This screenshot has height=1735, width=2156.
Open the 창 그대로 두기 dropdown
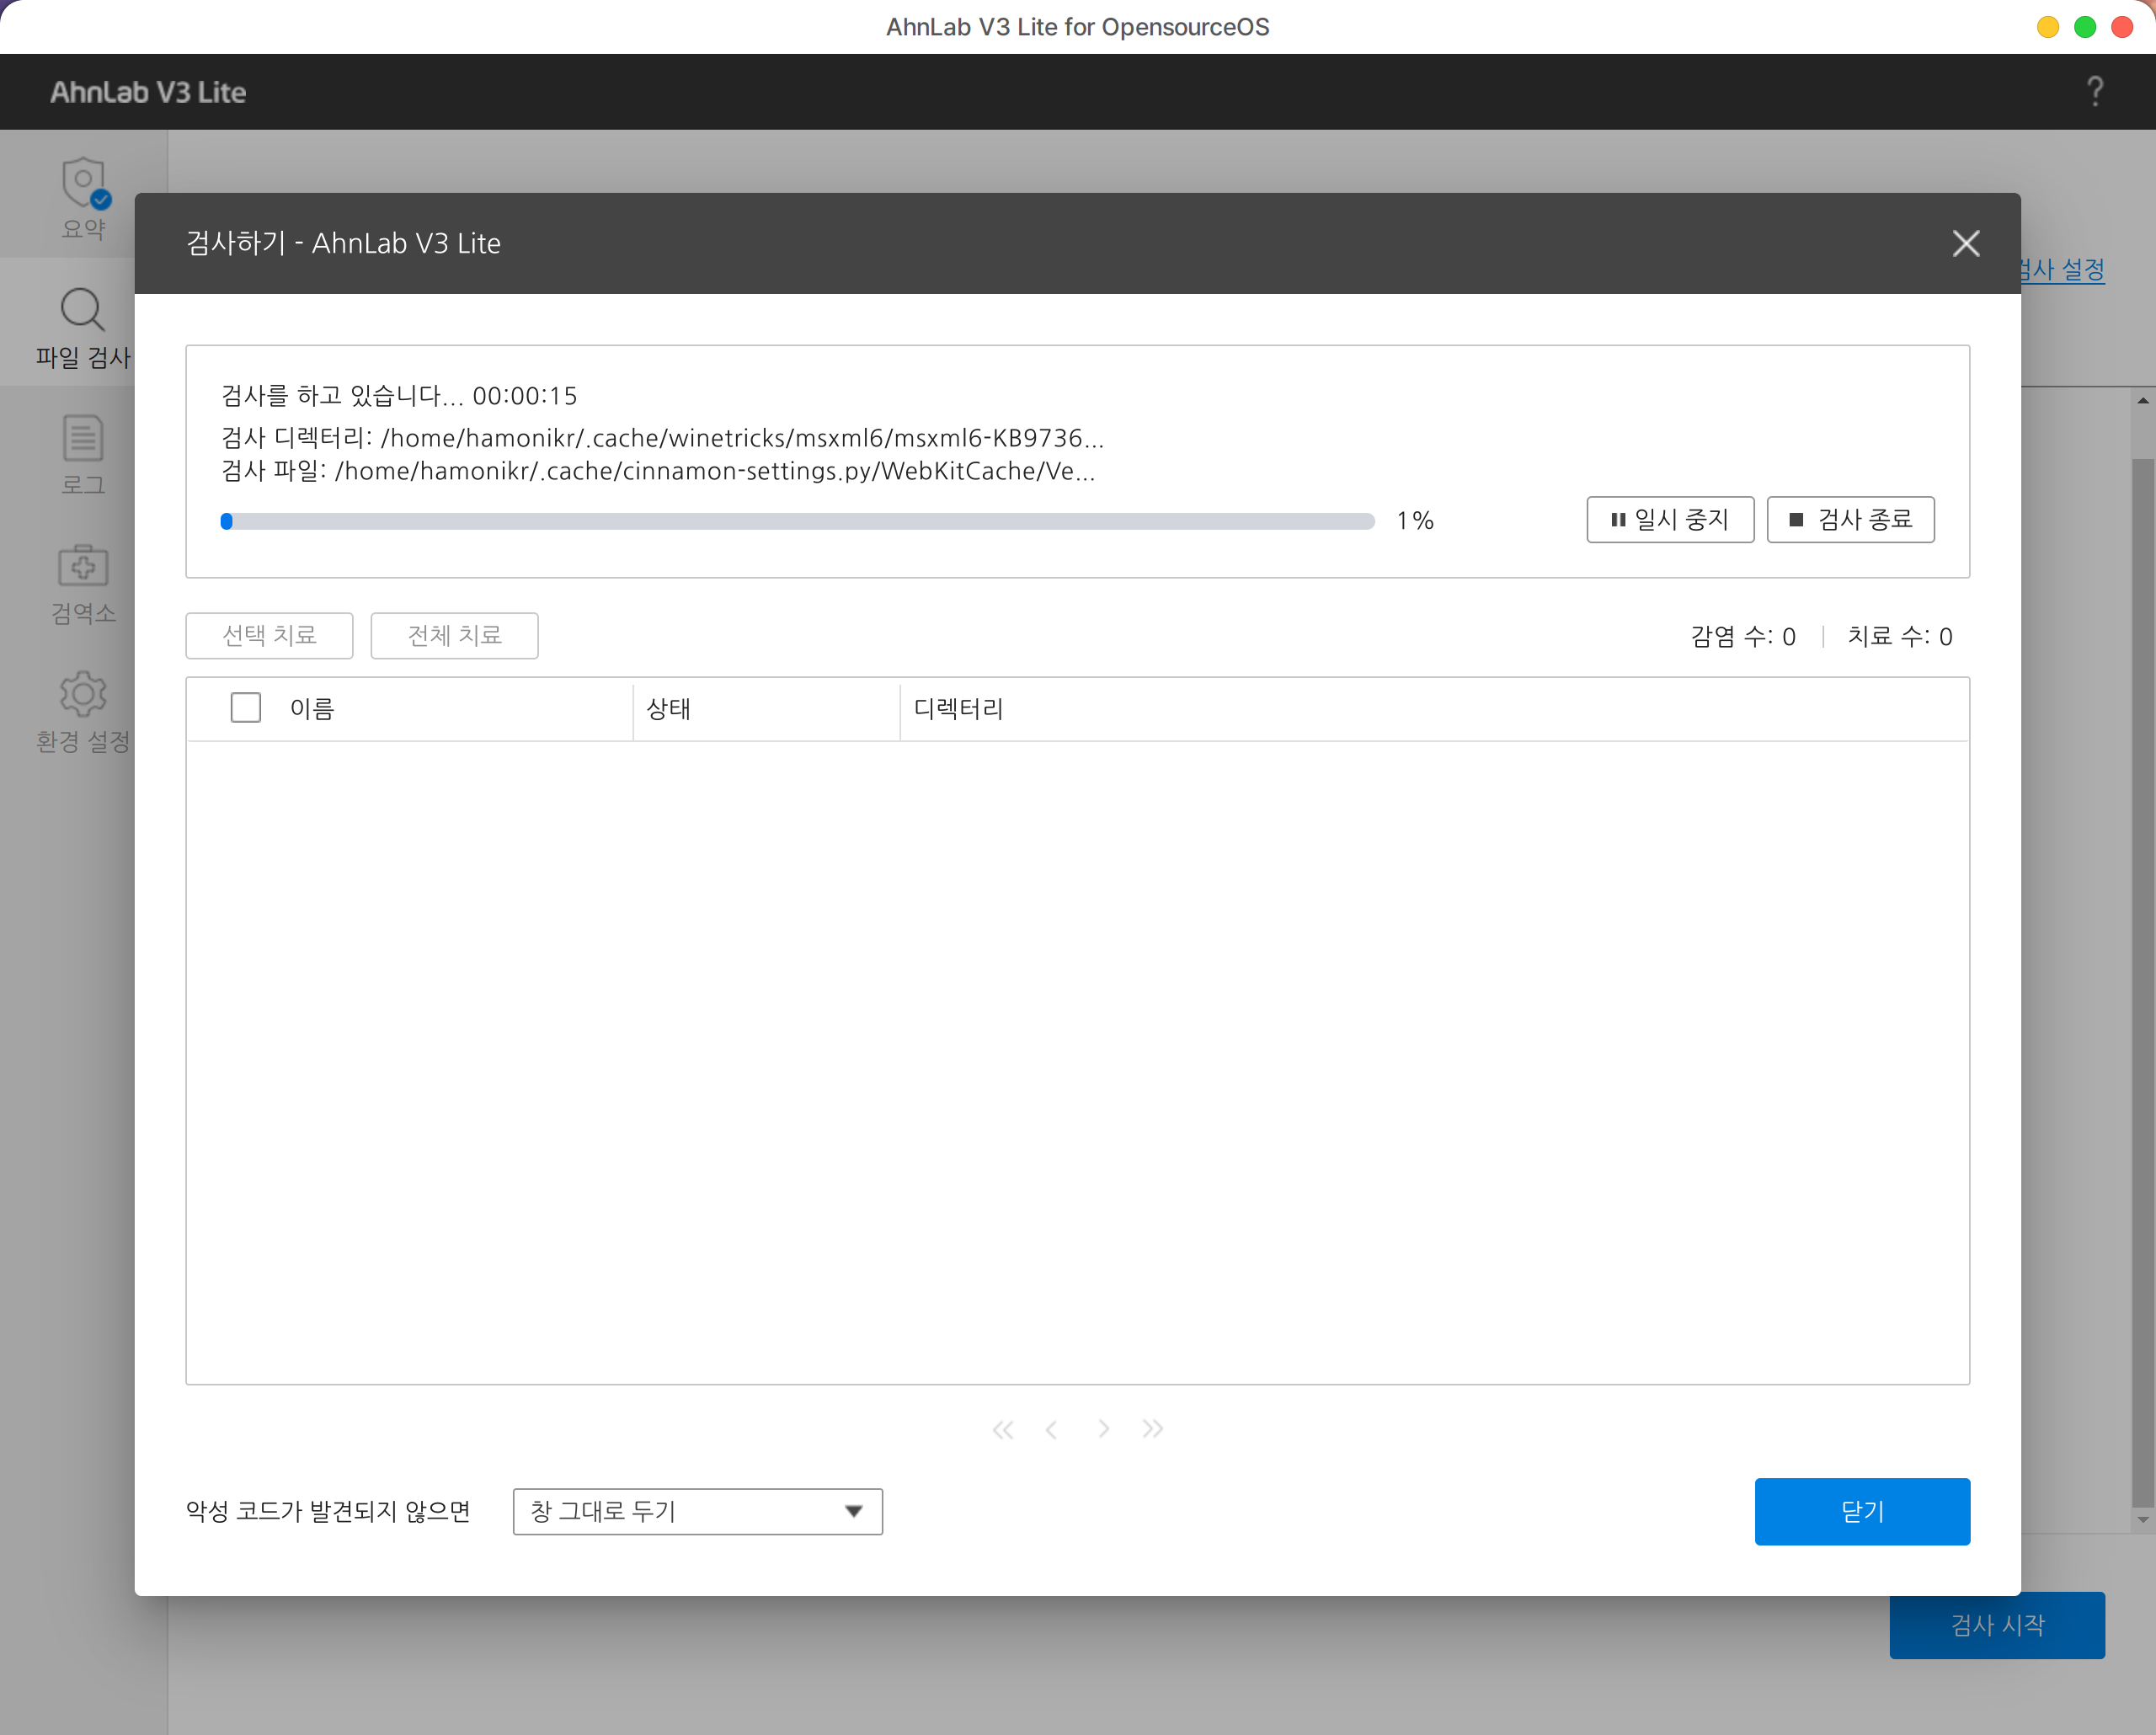[x=697, y=1512]
